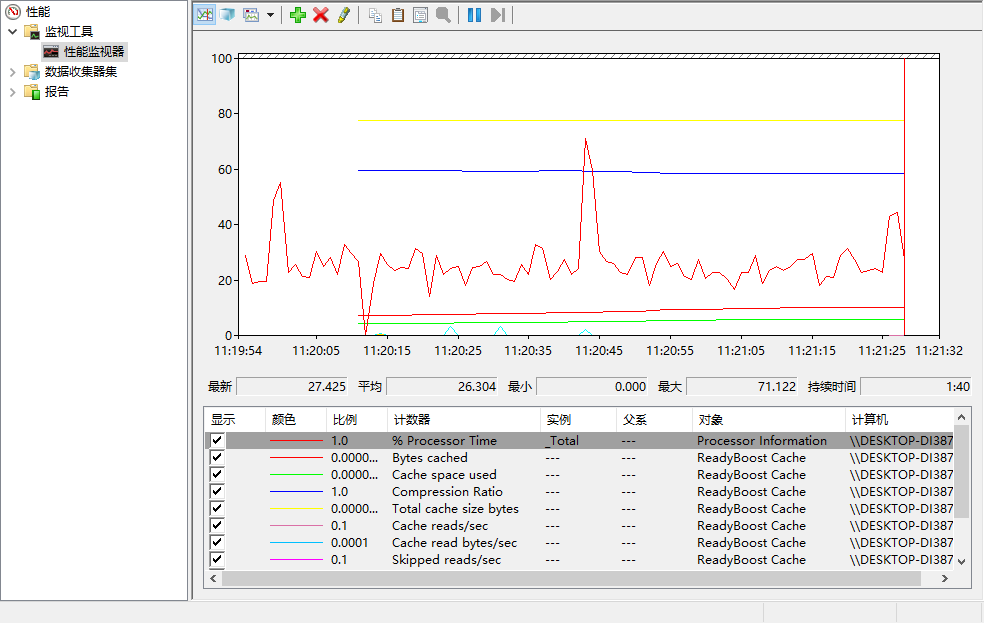Viewport: 984px width, 623px height.
Task: Click View Current Activity toolbar icon
Action: coord(205,14)
